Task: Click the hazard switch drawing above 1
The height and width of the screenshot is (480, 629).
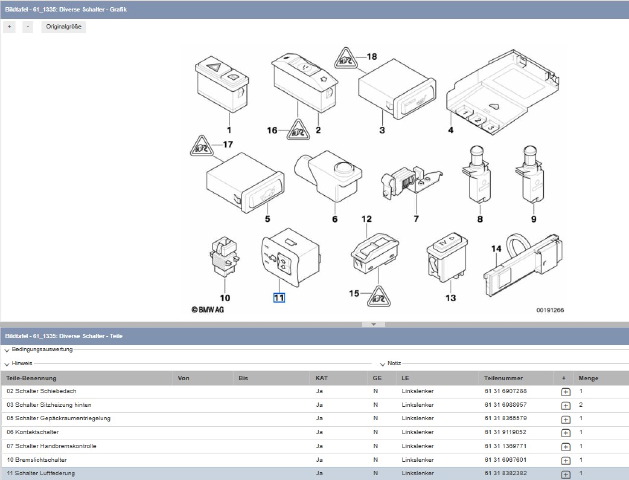Action: 223,84
